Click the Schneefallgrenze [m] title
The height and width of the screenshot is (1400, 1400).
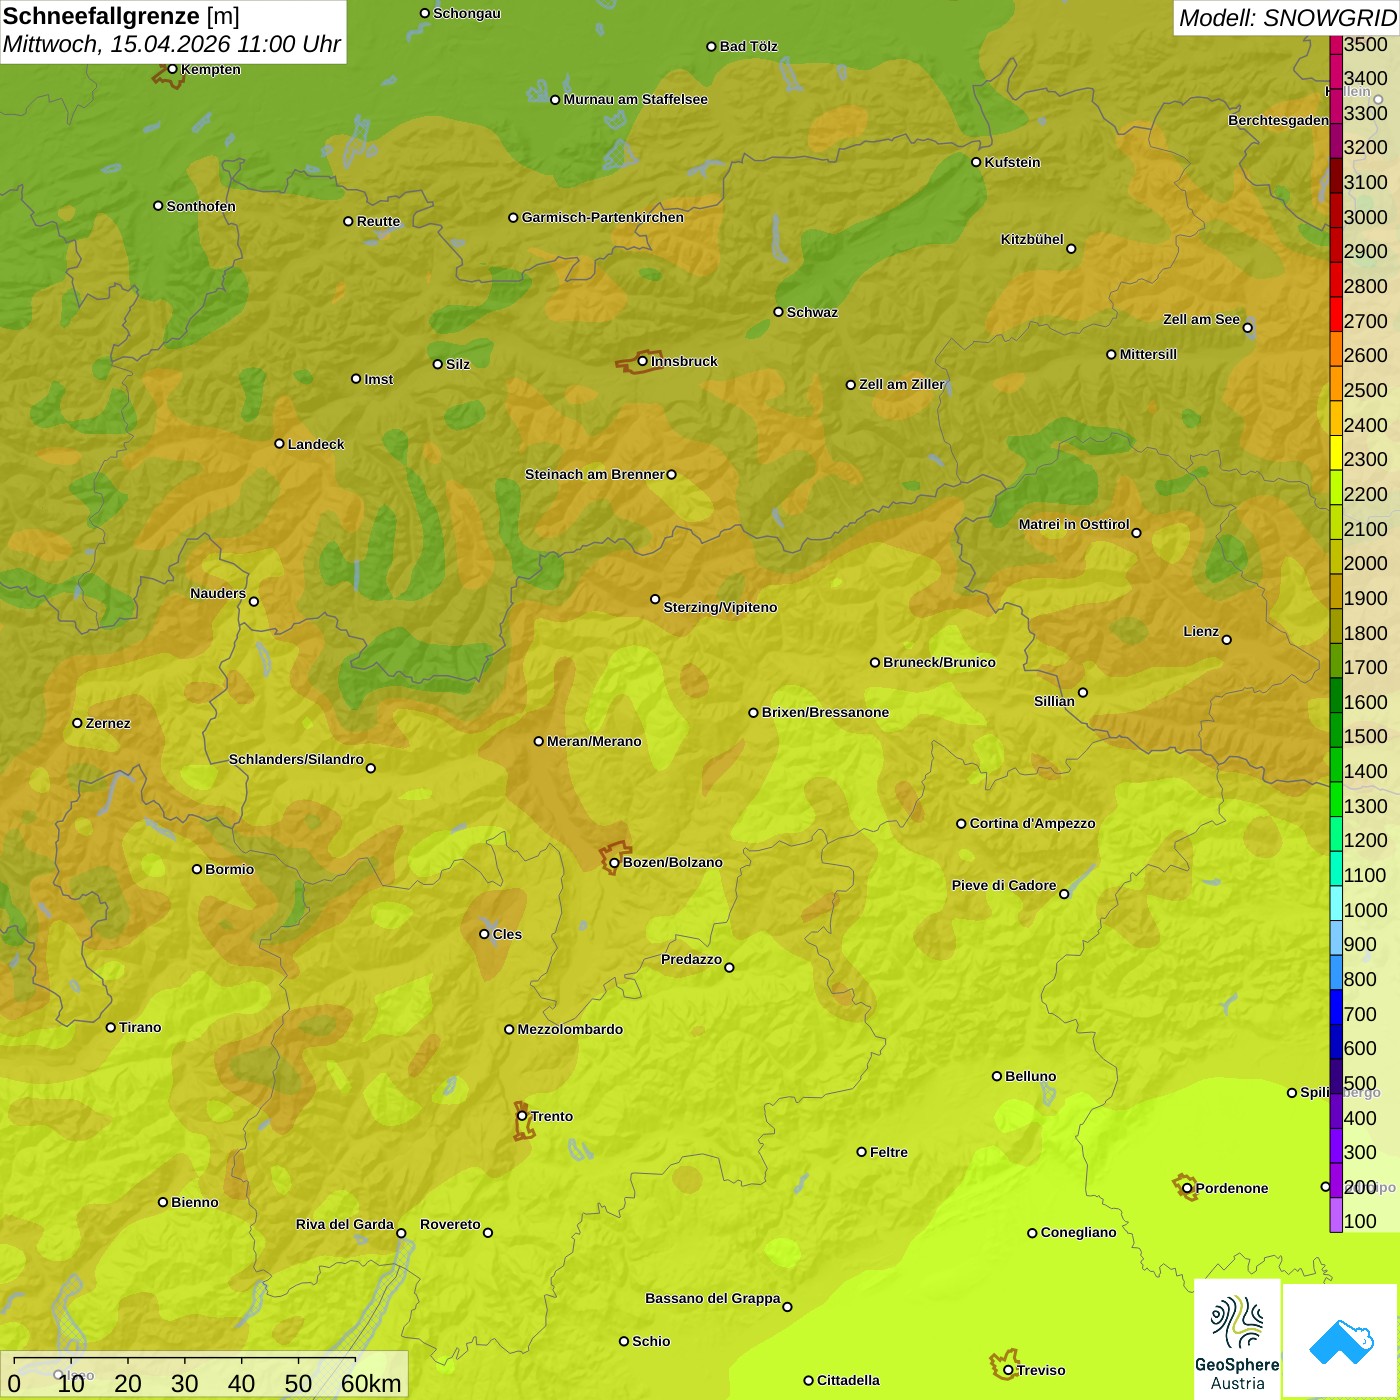pos(121,16)
